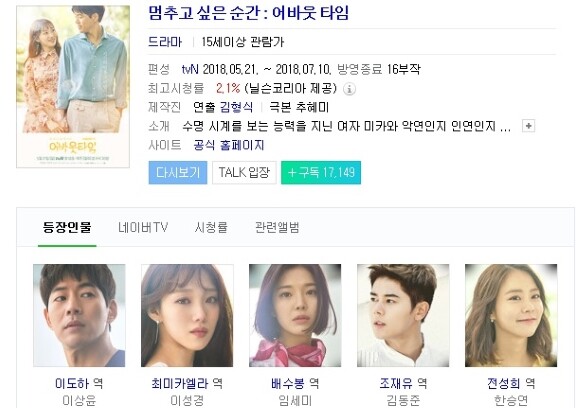Image resolution: width=580 pixels, height=408 pixels.
Task: Open the 공식 홈페이지 link
Action: pos(229,145)
